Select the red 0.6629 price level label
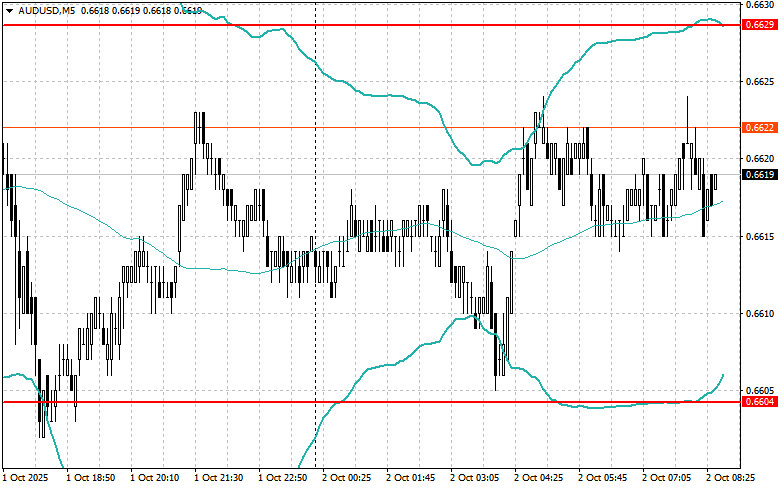The image size is (781, 489). click(760, 25)
